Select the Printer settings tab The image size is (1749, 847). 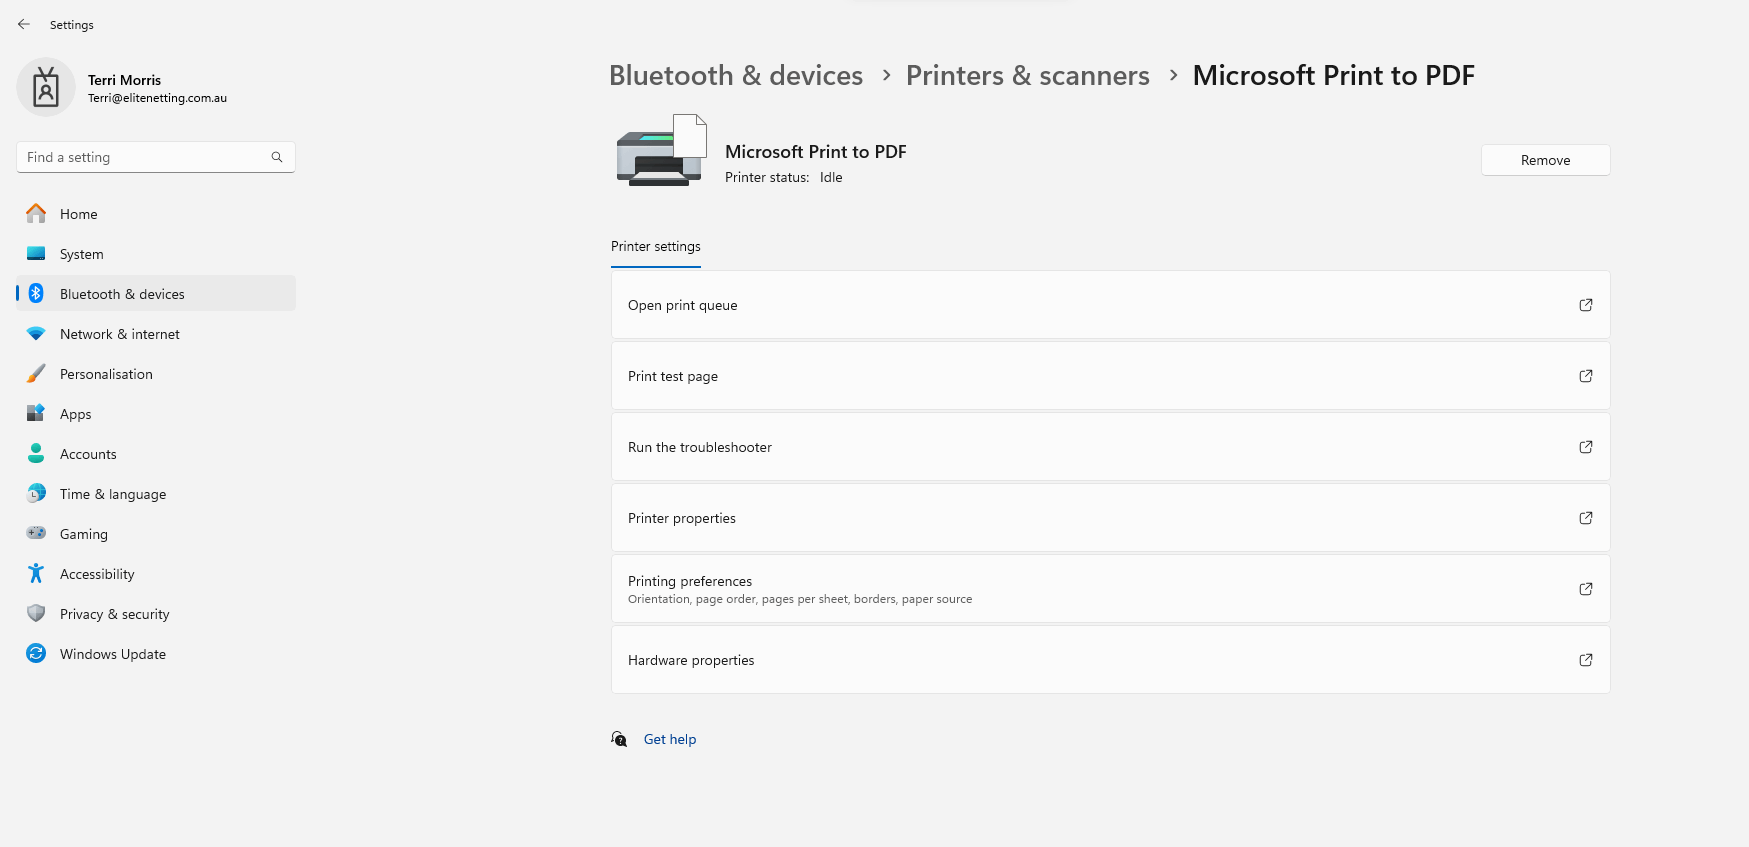pyautogui.click(x=656, y=247)
